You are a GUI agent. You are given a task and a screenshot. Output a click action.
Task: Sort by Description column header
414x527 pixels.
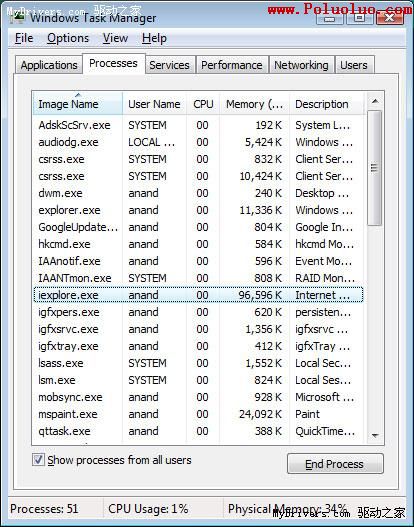coord(326,104)
